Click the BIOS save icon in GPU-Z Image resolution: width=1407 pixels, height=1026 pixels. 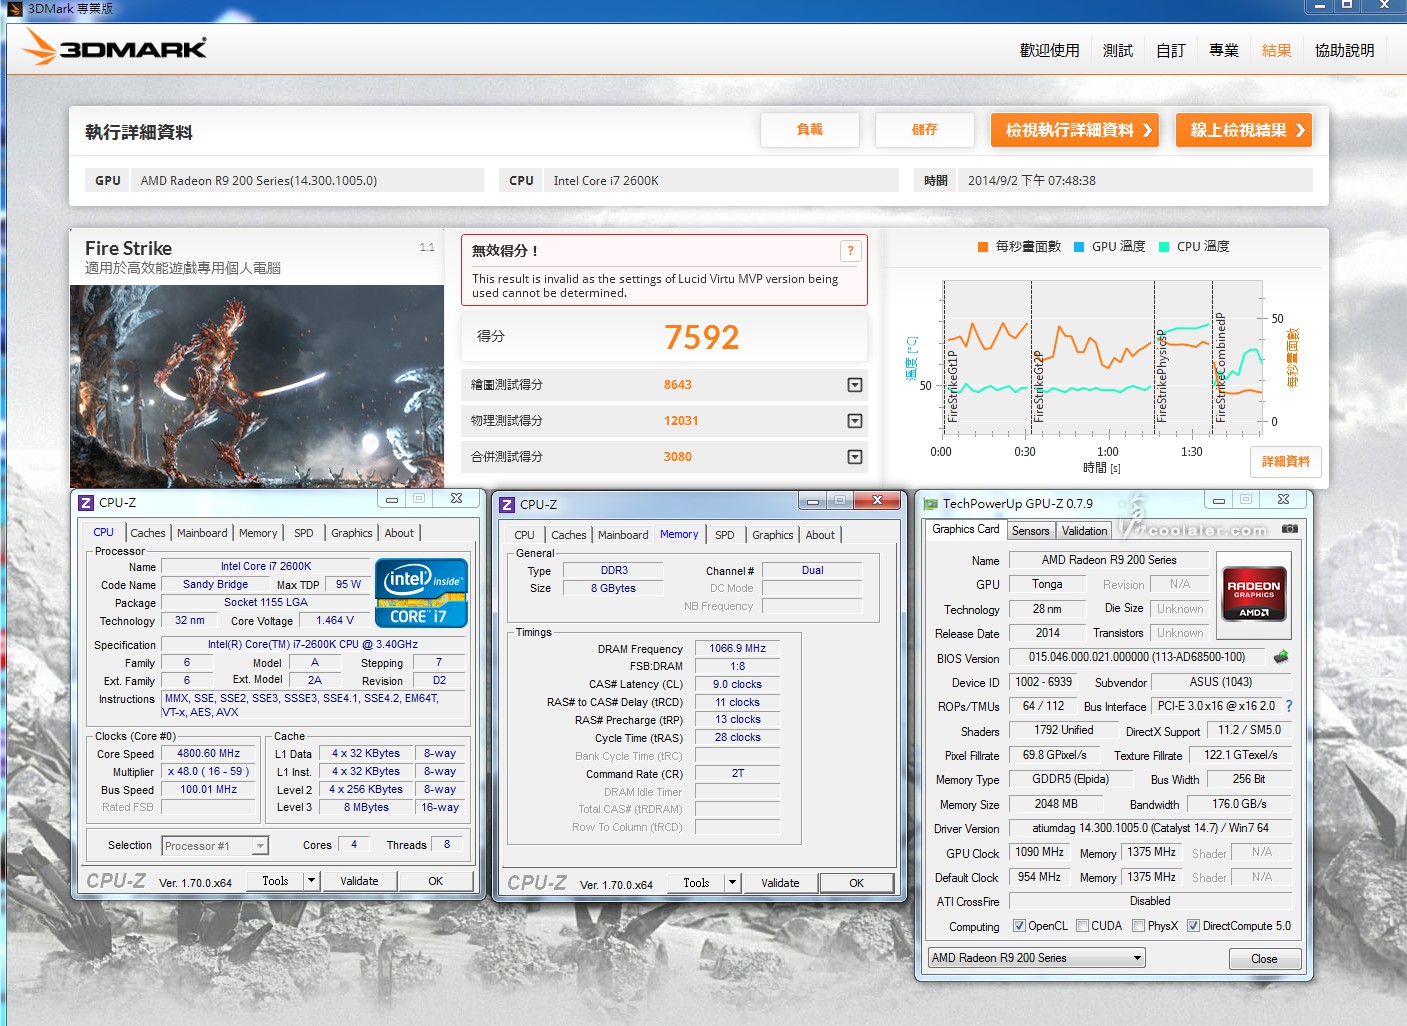coord(1281,657)
